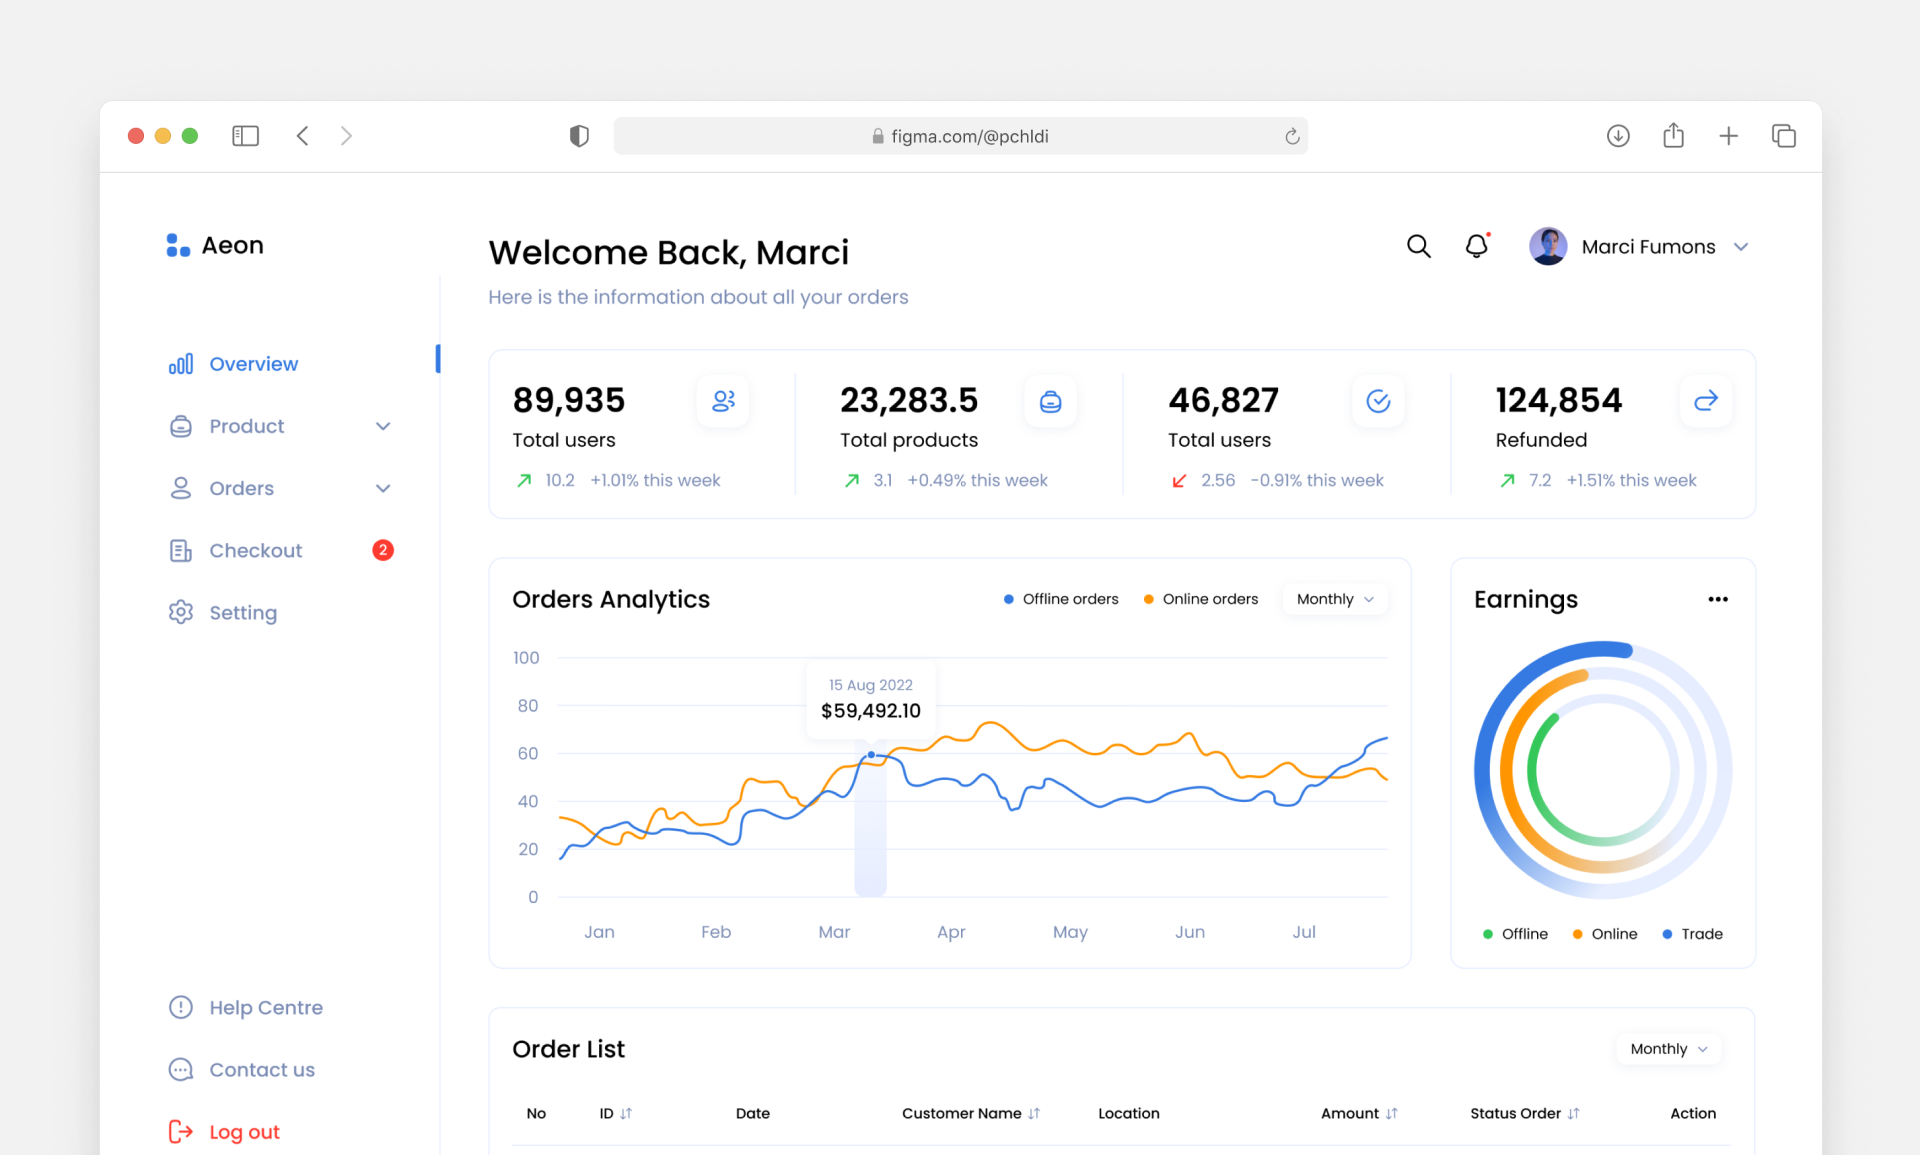Click the Log out exit icon
Screen dimensions: 1920x1155
[x=180, y=1131]
